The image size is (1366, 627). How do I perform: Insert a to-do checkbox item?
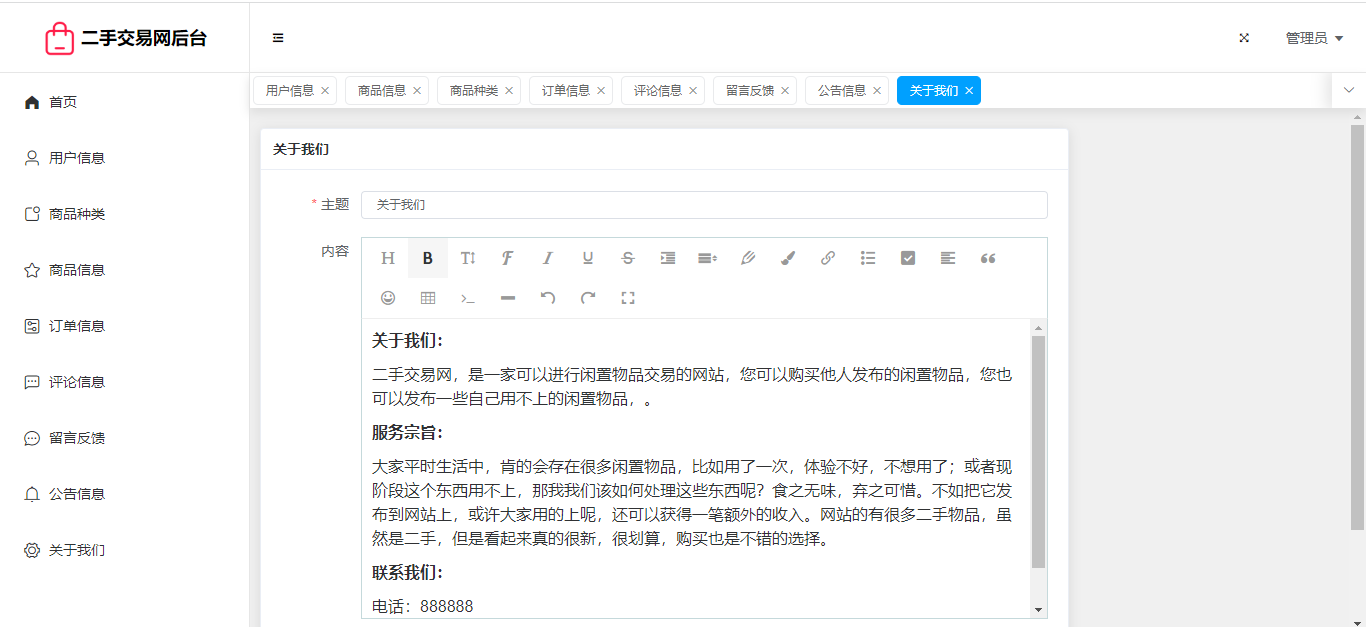click(x=908, y=258)
